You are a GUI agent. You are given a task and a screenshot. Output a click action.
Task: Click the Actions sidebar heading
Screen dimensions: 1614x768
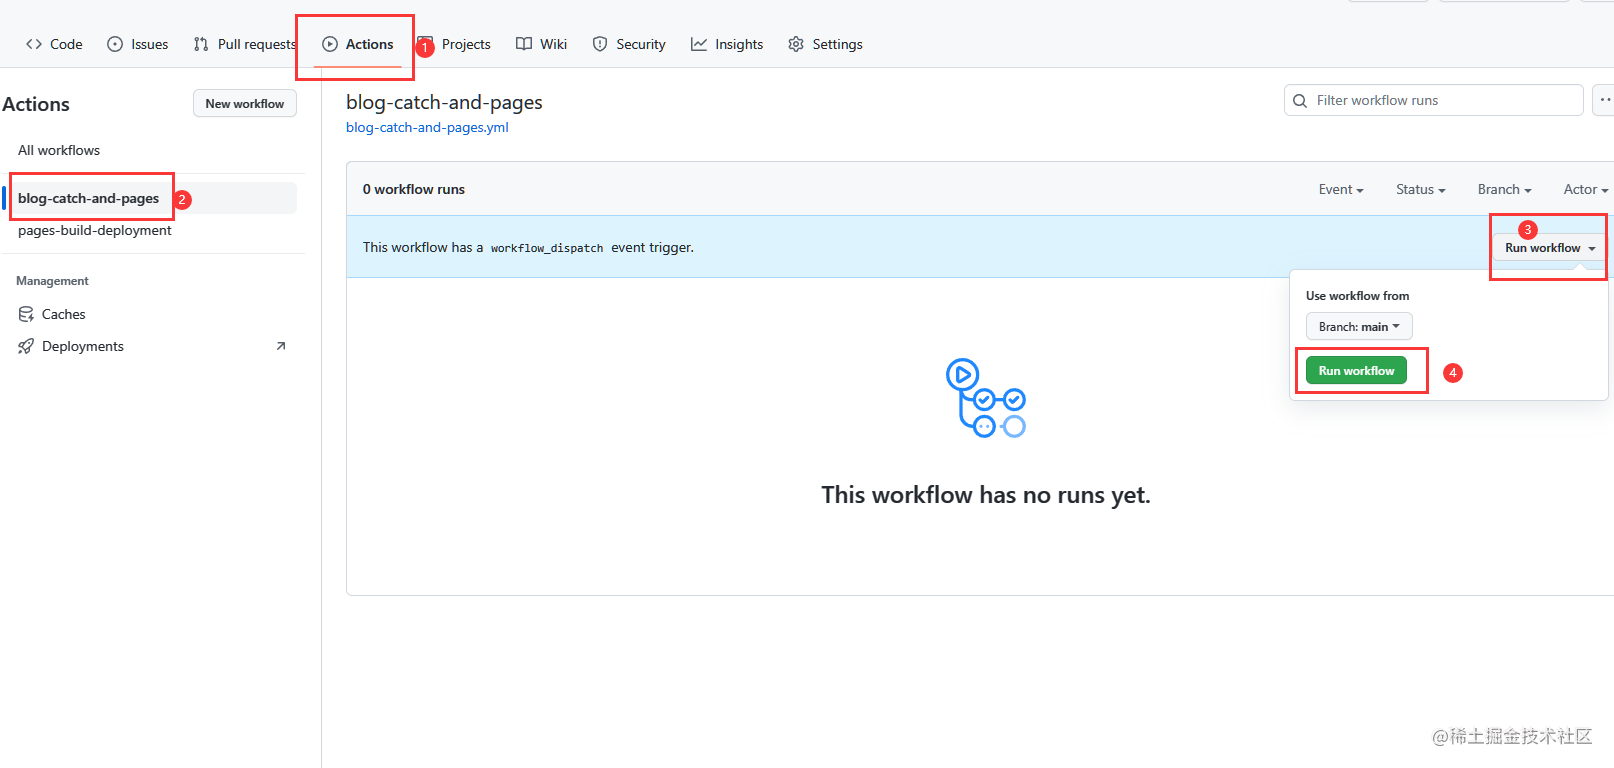pos(36,104)
